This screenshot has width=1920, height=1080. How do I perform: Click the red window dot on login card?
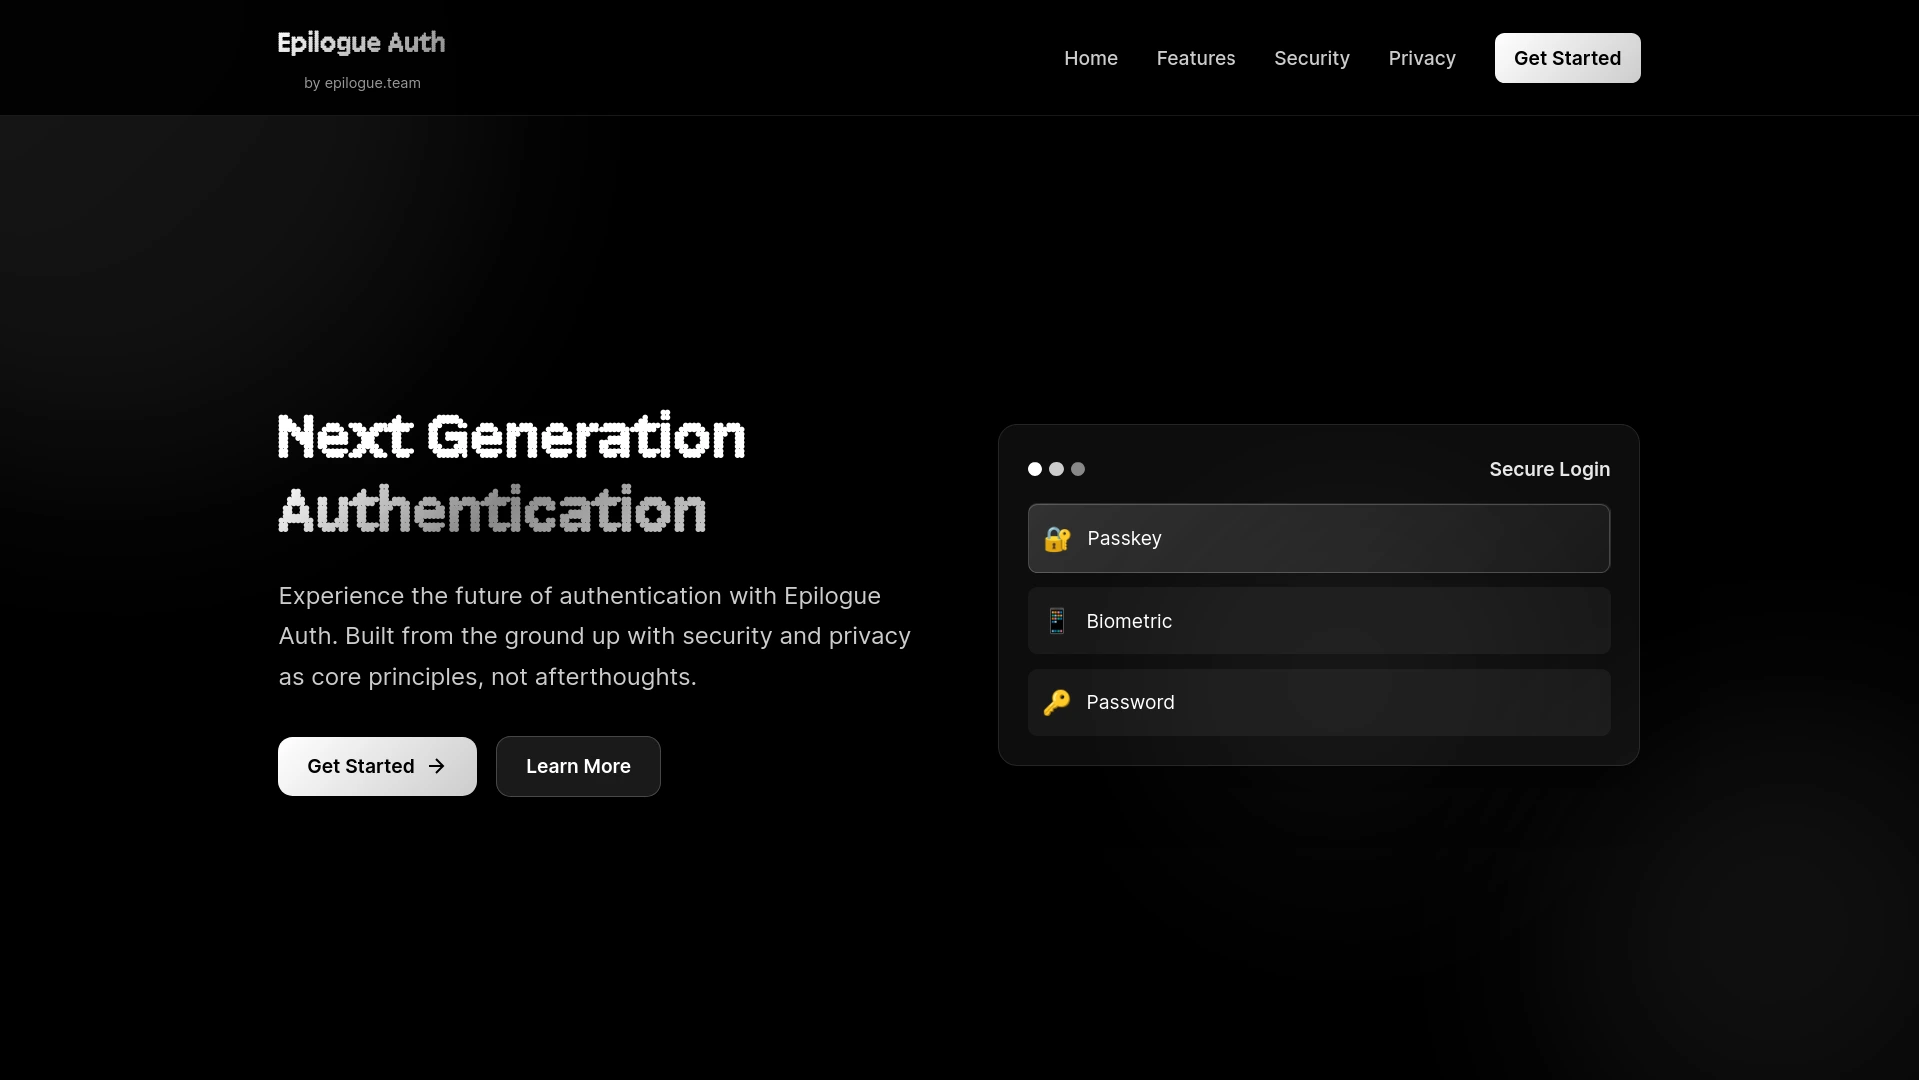pos(1034,469)
